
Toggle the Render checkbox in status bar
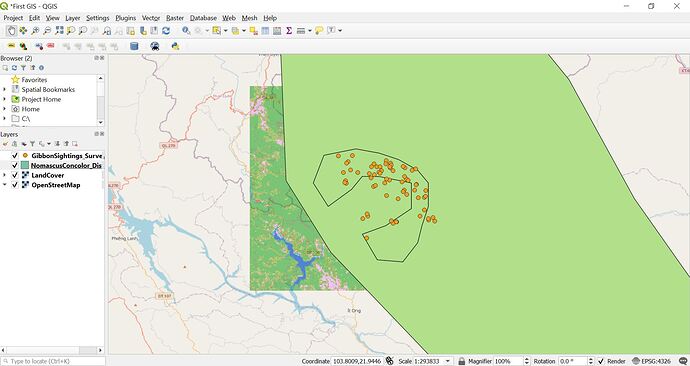click(x=601, y=361)
